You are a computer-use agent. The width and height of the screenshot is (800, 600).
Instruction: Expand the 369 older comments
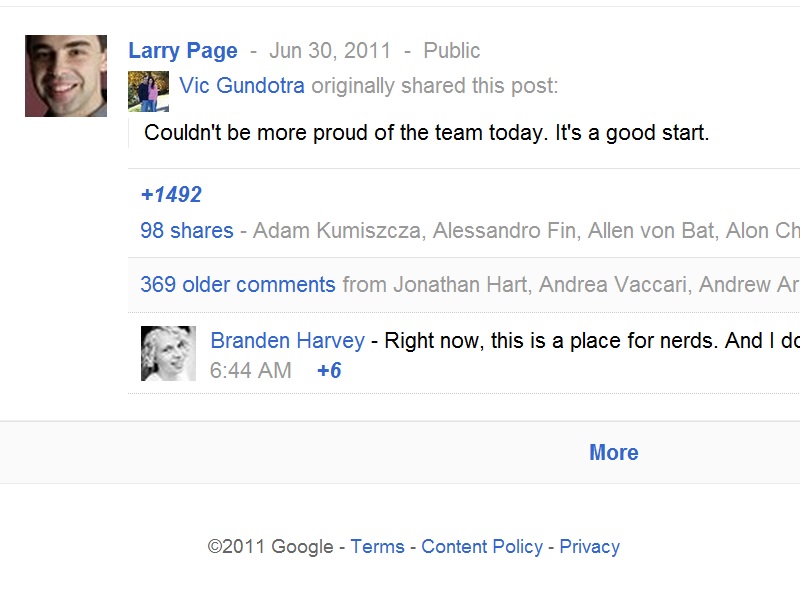point(238,285)
